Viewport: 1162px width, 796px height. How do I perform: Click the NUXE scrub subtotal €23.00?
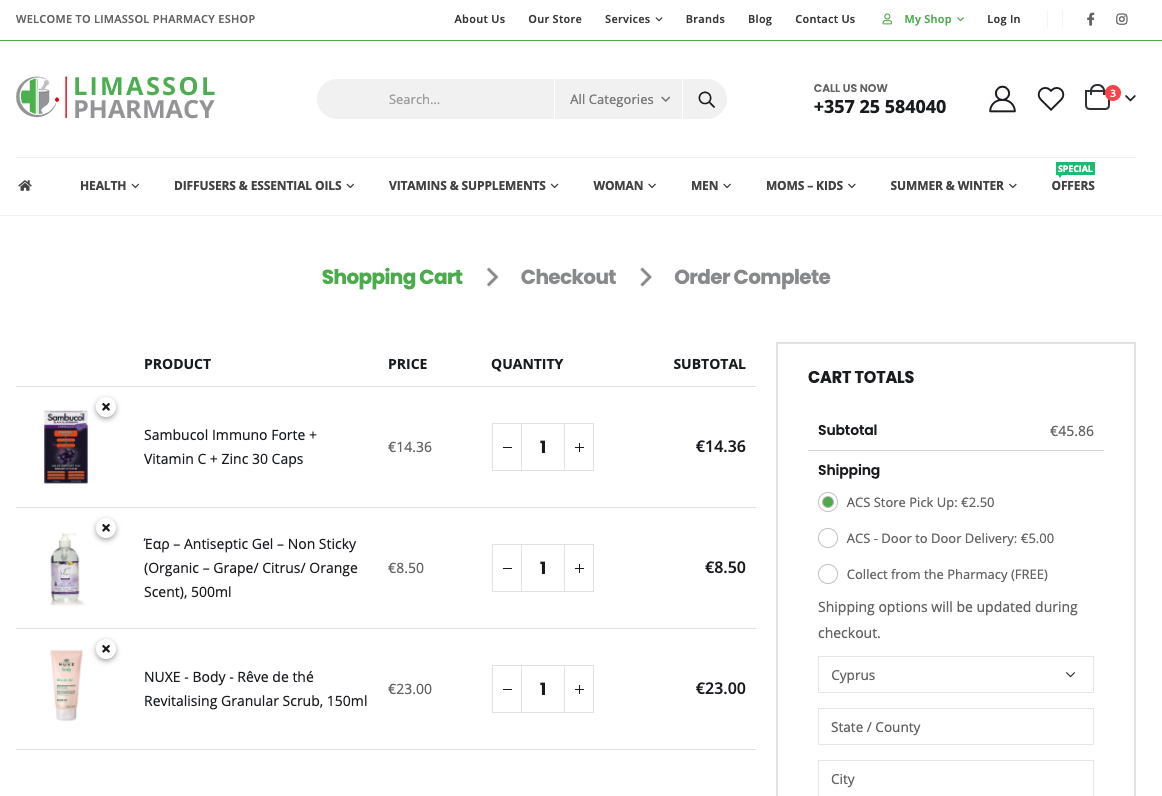720,688
